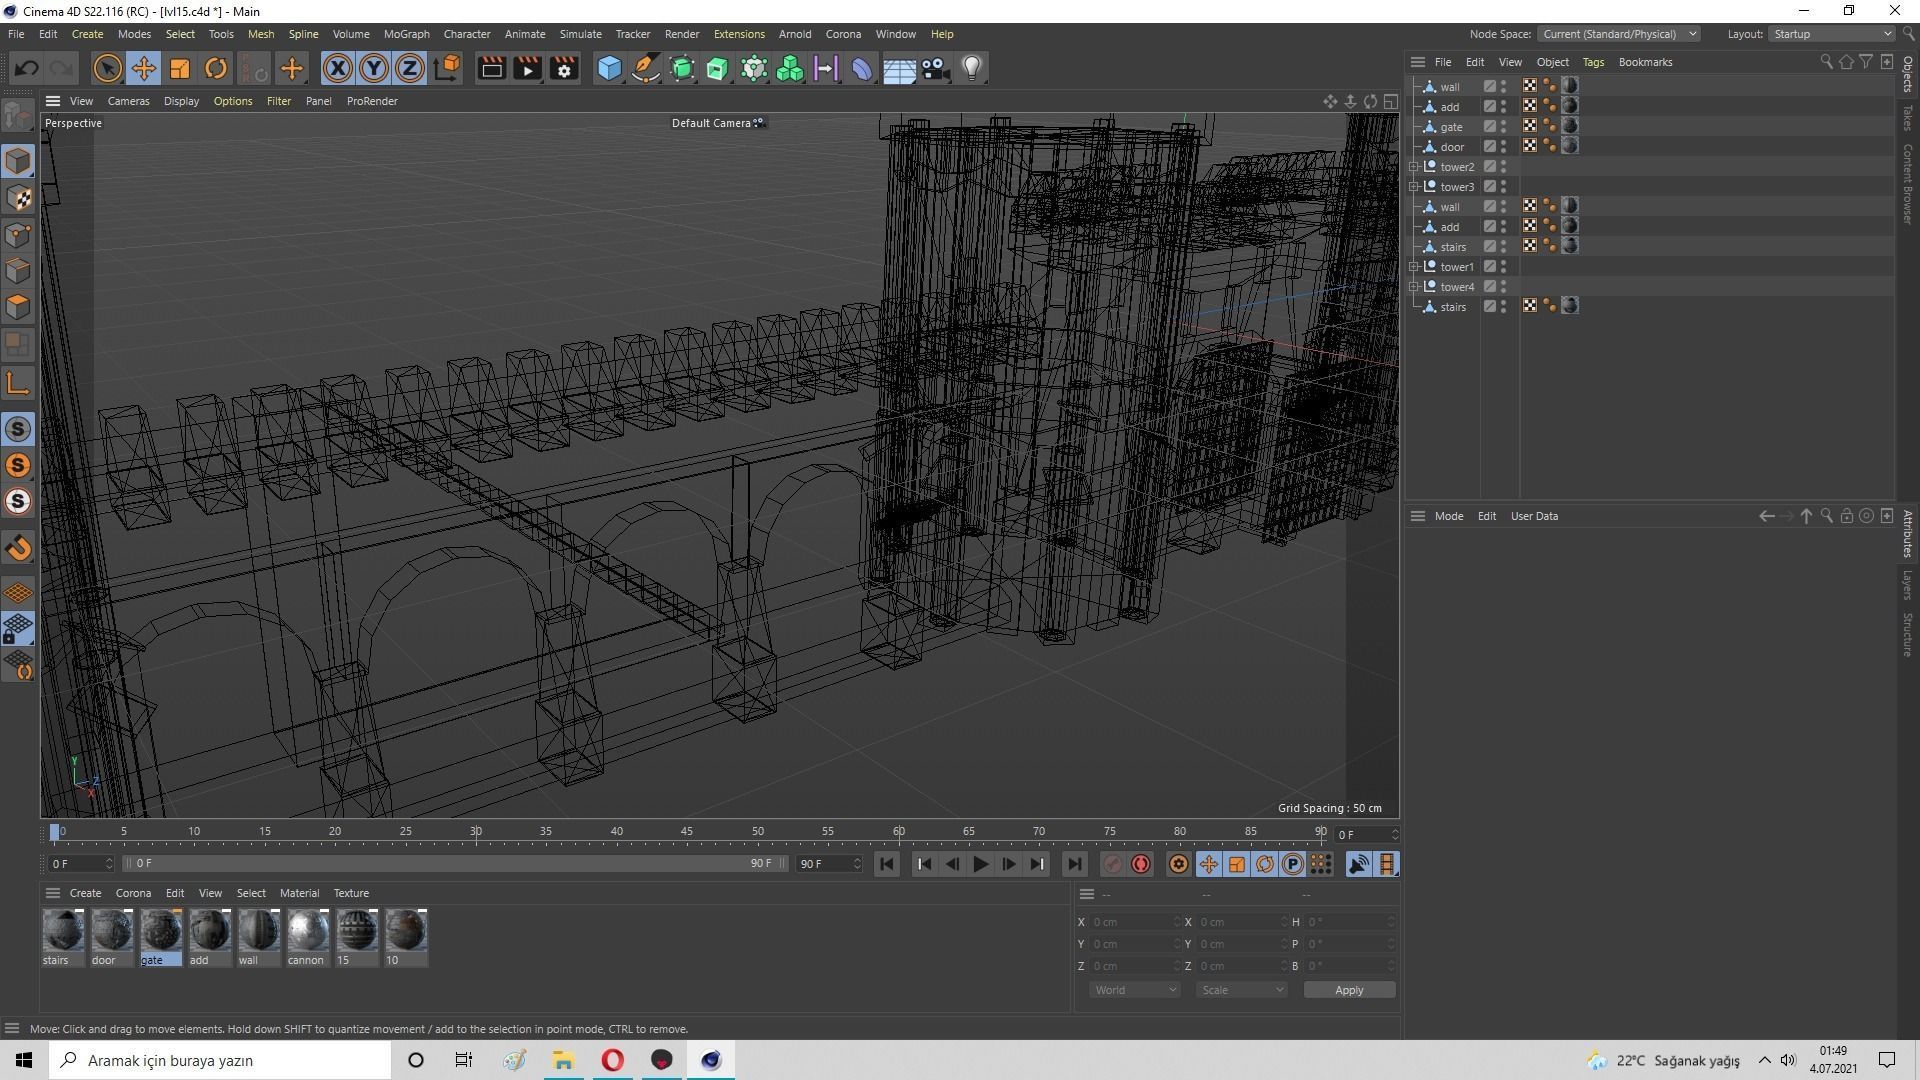Click frame 45 on timeline ruler
1920x1080 pixels.
coord(687,832)
